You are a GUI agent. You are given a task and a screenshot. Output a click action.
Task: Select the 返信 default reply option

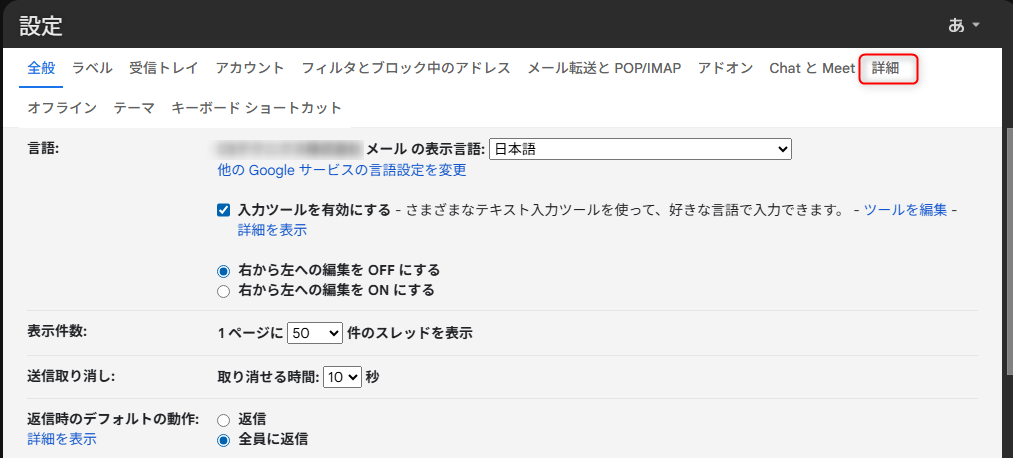(224, 420)
